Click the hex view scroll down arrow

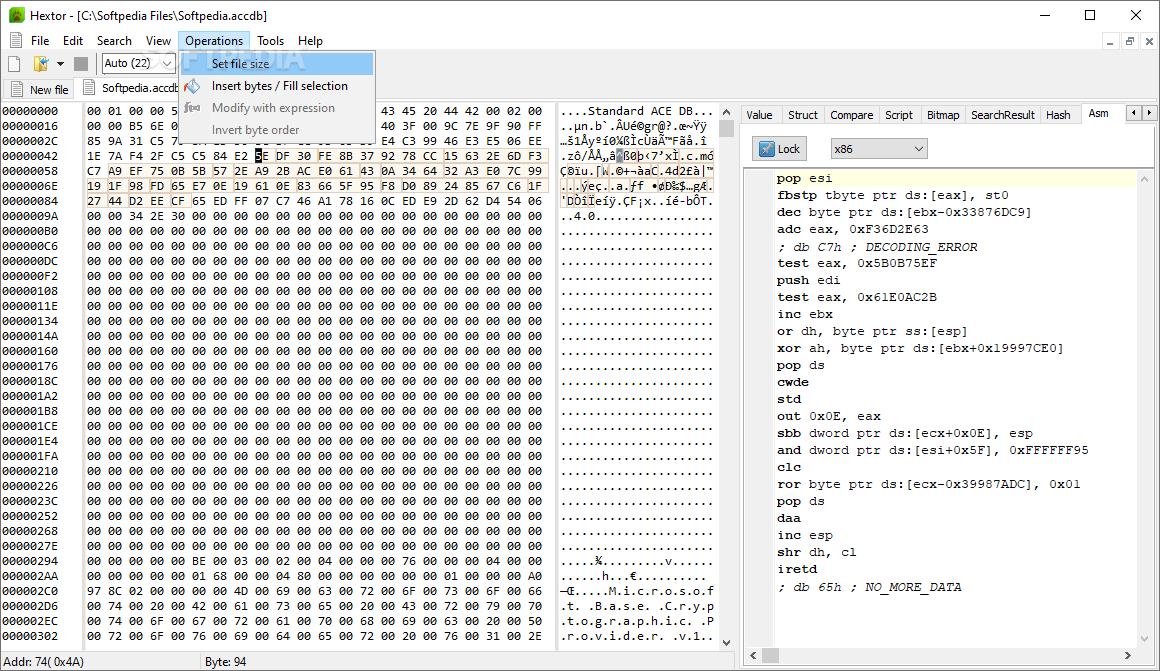[x=726, y=643]
